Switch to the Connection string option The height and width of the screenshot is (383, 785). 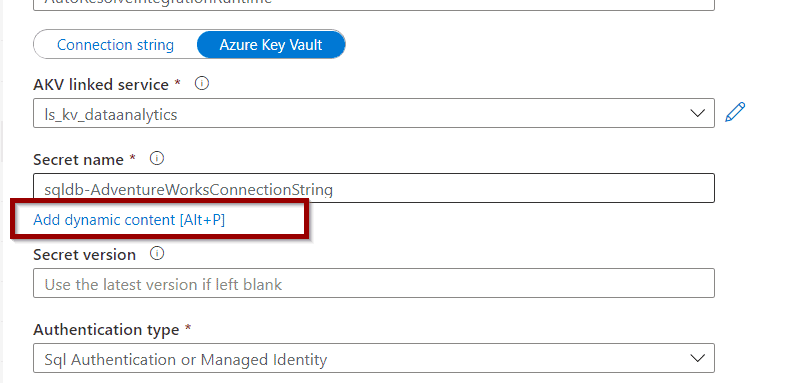(116, 45)
